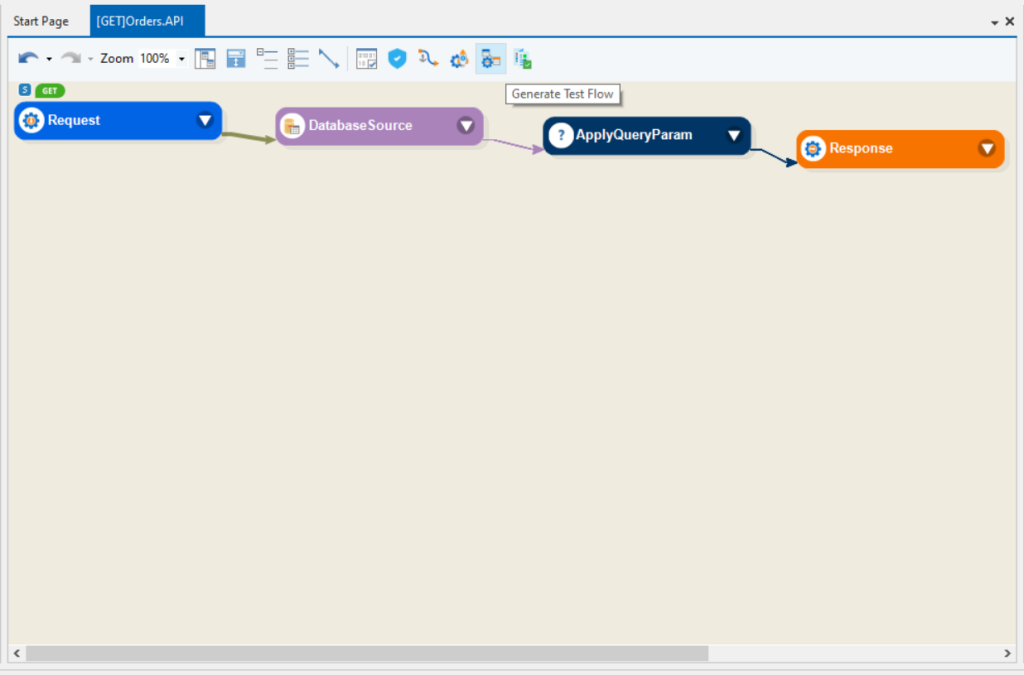Open the flow validation calendar-check icon
Viewport: 1024px width, 675px height.
(x=366, y=58)
